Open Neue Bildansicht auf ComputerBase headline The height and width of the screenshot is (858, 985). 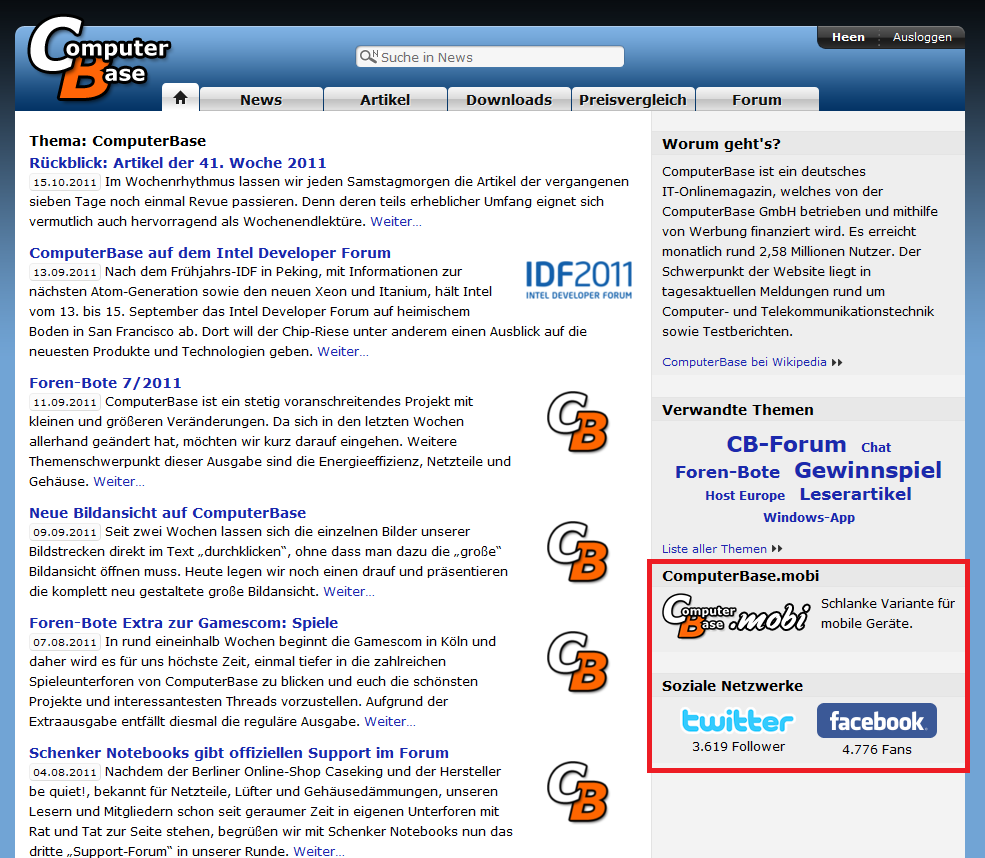[168, 513]
